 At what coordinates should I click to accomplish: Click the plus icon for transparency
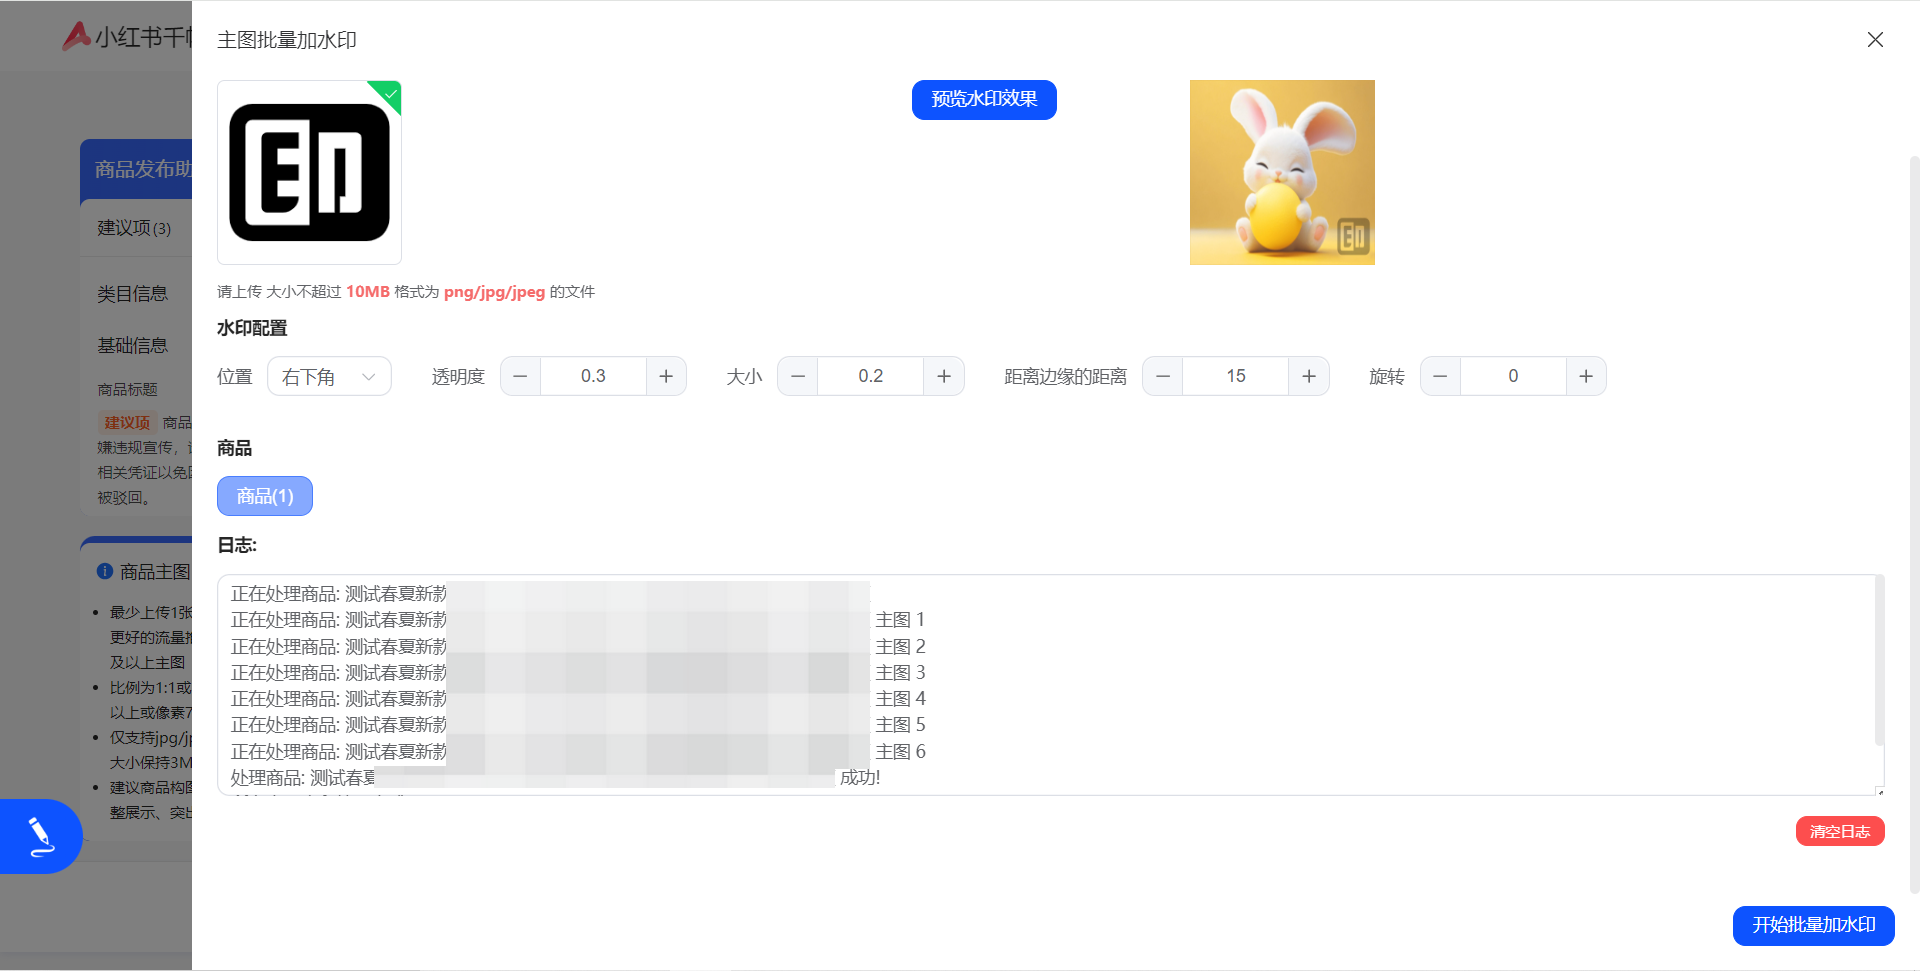click(x=666, y=376)
